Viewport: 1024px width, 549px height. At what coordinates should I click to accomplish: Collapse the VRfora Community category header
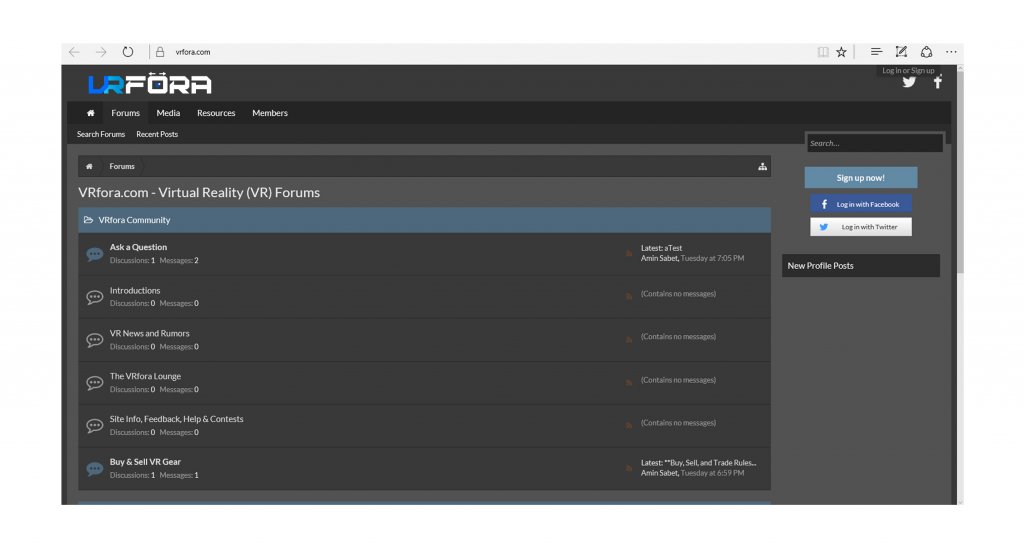click(424, 220)
